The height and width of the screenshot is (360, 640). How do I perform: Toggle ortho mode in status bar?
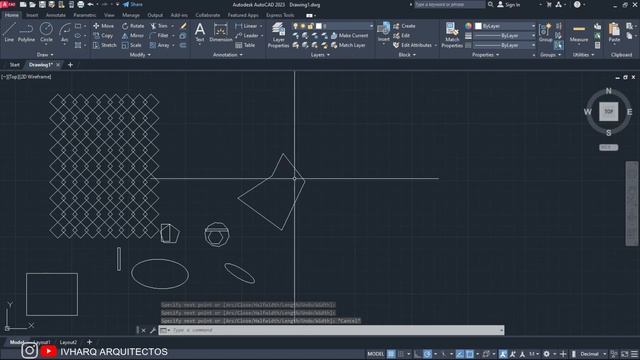pos(417,354)
